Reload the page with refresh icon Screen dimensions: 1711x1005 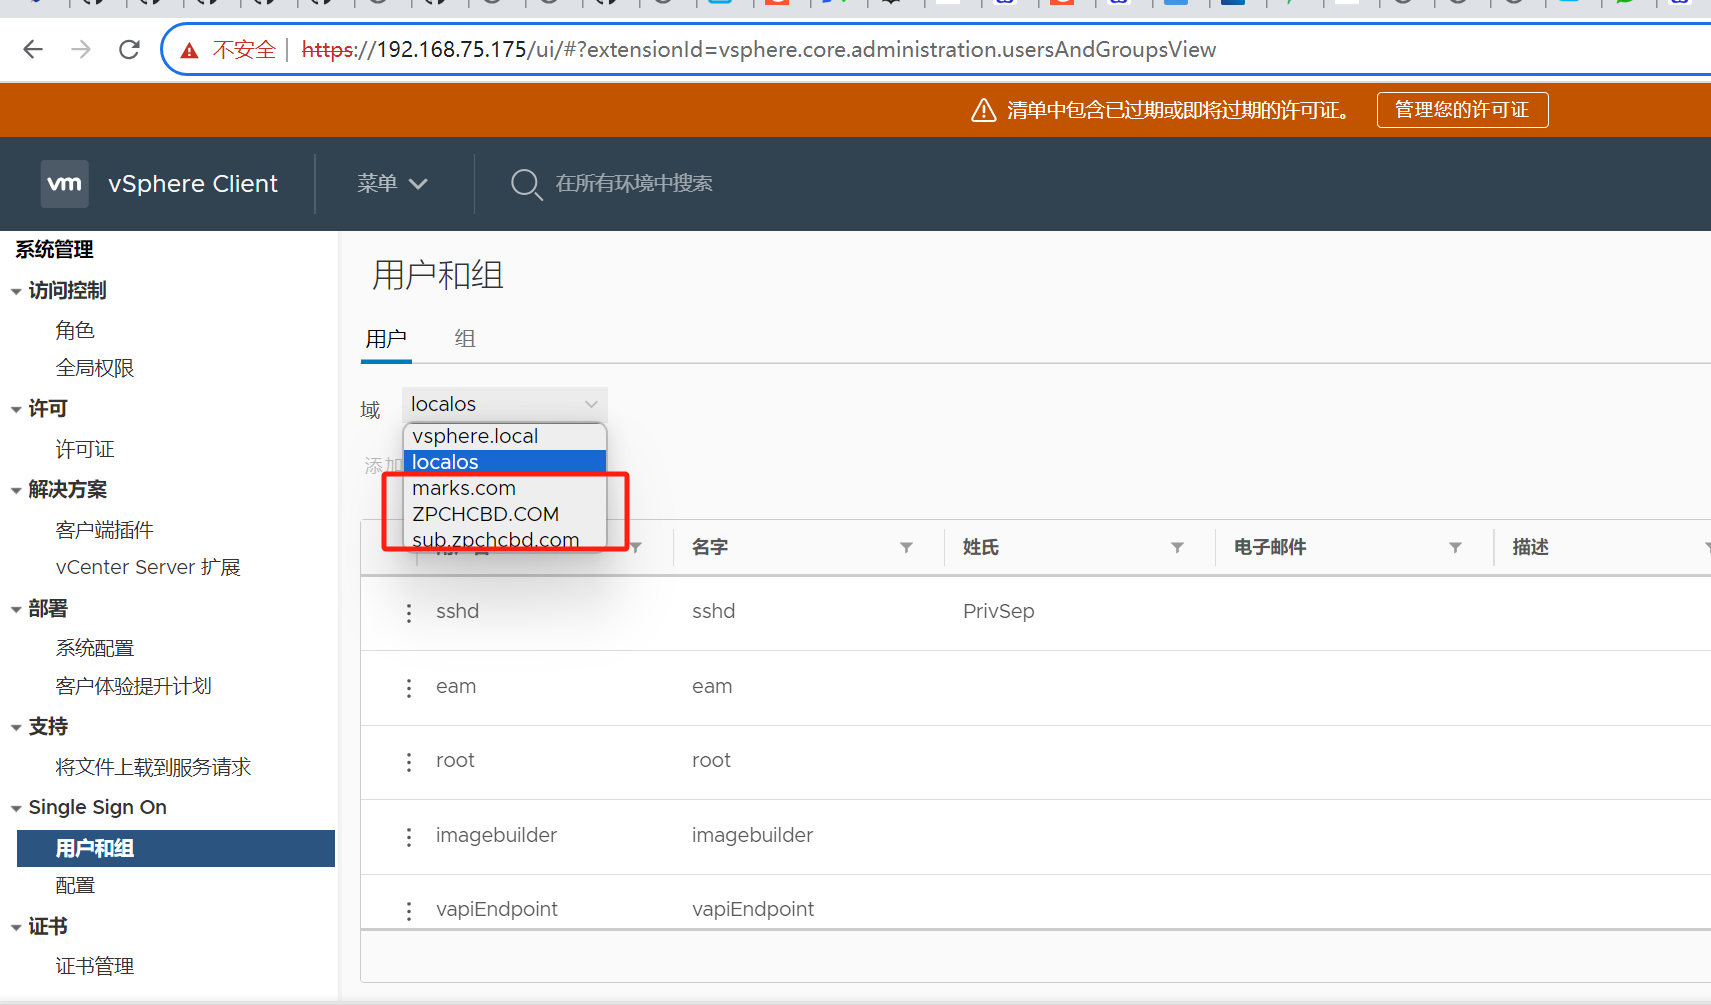[x=129, y=49]
